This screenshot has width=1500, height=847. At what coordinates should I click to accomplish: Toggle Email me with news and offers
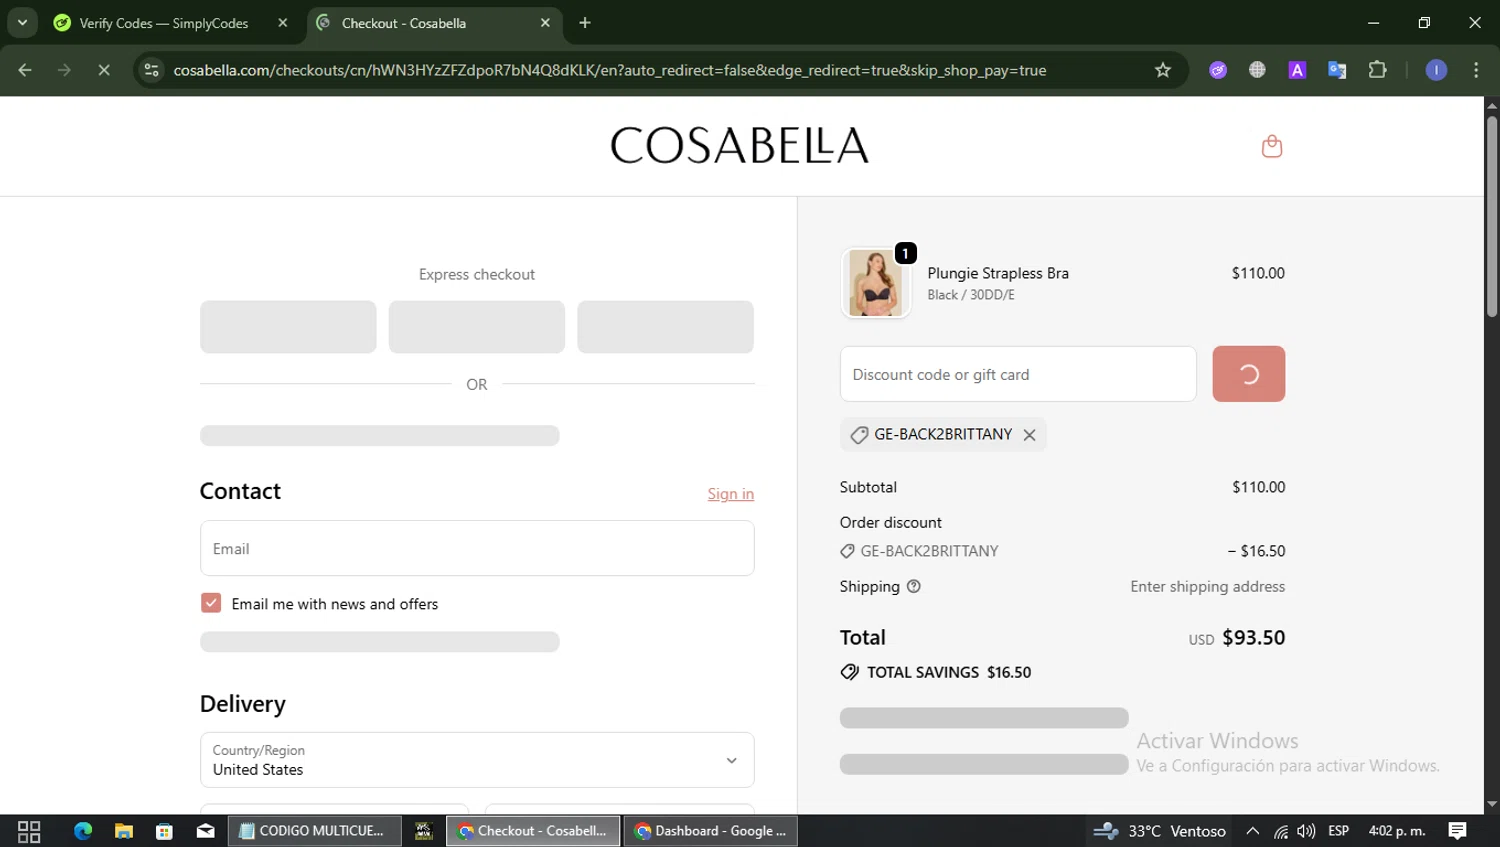(211, 603)
